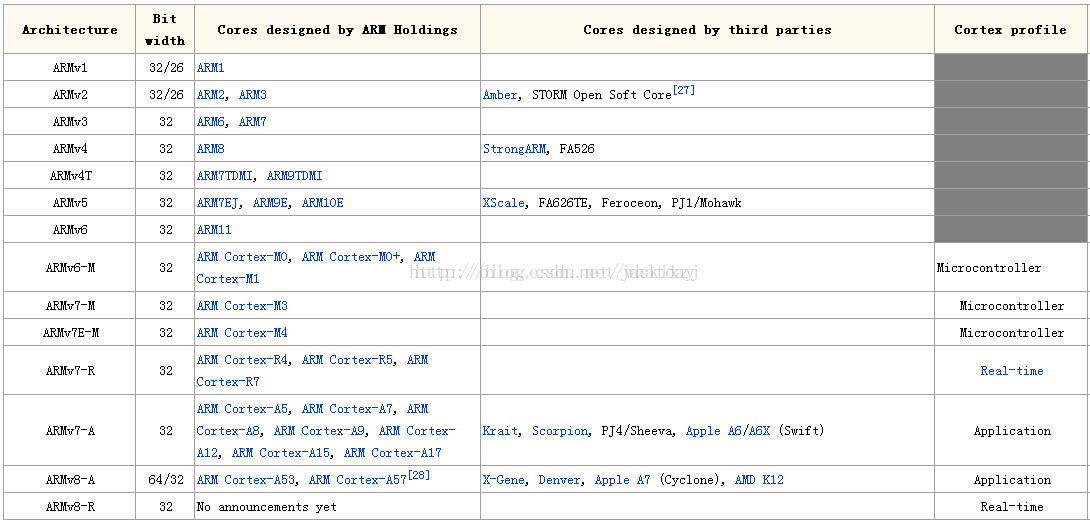Image resolution: width=1090 pixels, height=523 pixels.
Task: Open the AMD K12 link
Action: (x=759, y=481)
